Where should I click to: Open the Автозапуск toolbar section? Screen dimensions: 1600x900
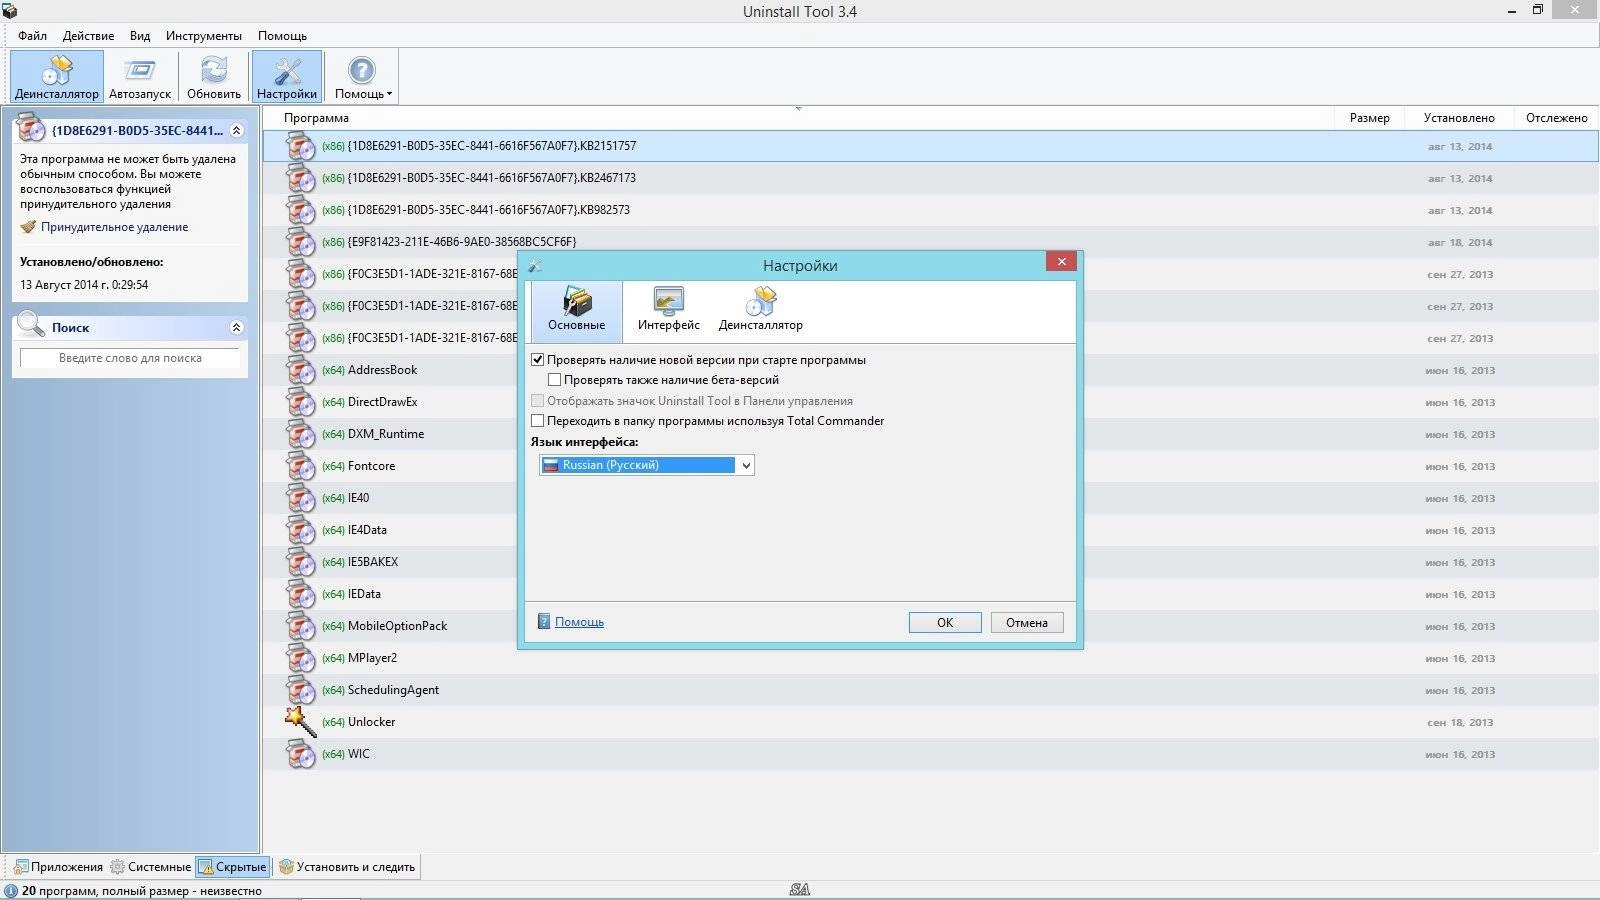point(140,77)
